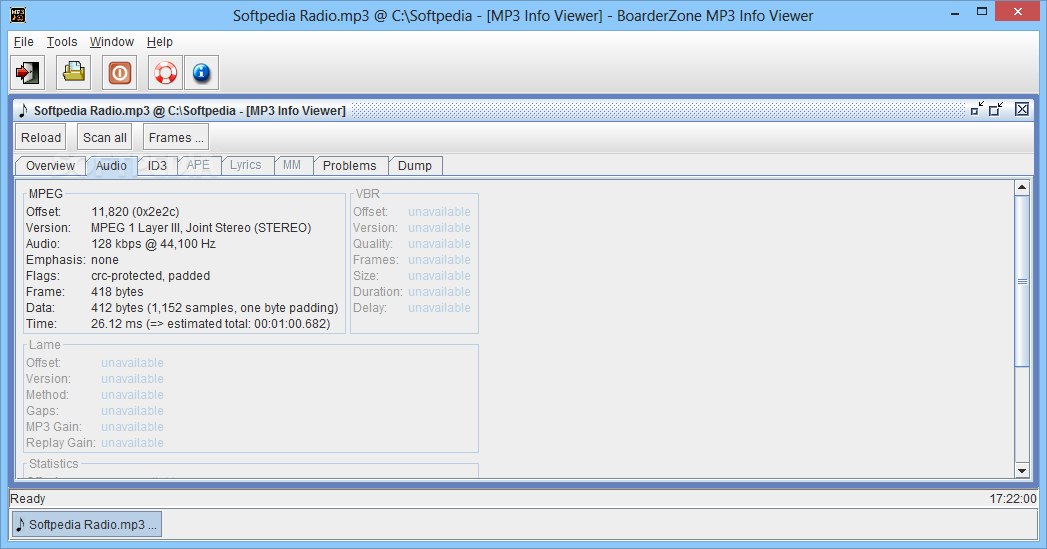Open the Tools menu
The height and width of the screenshot is (549, 1047).
[62, 41]
